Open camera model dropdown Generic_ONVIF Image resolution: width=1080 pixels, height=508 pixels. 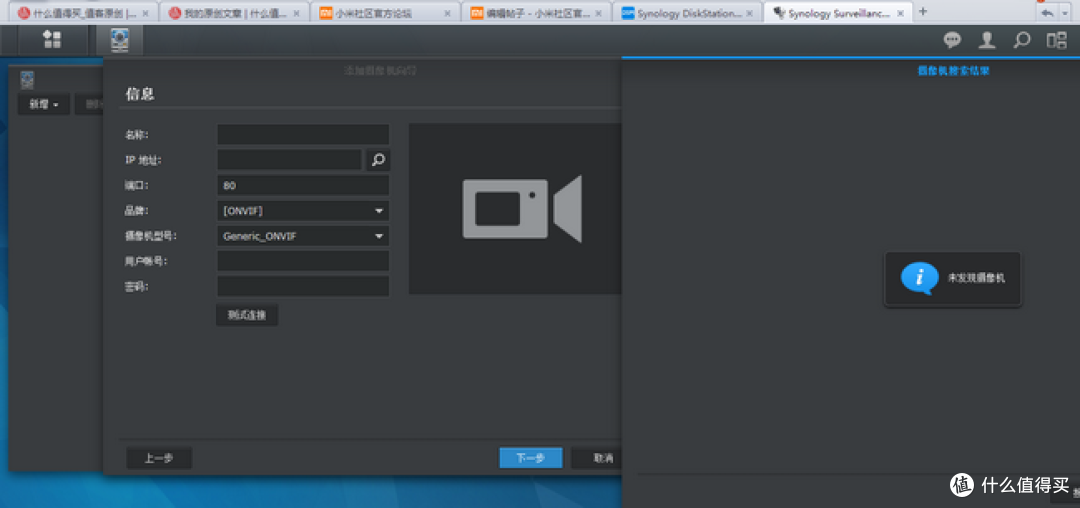[303, 236]
